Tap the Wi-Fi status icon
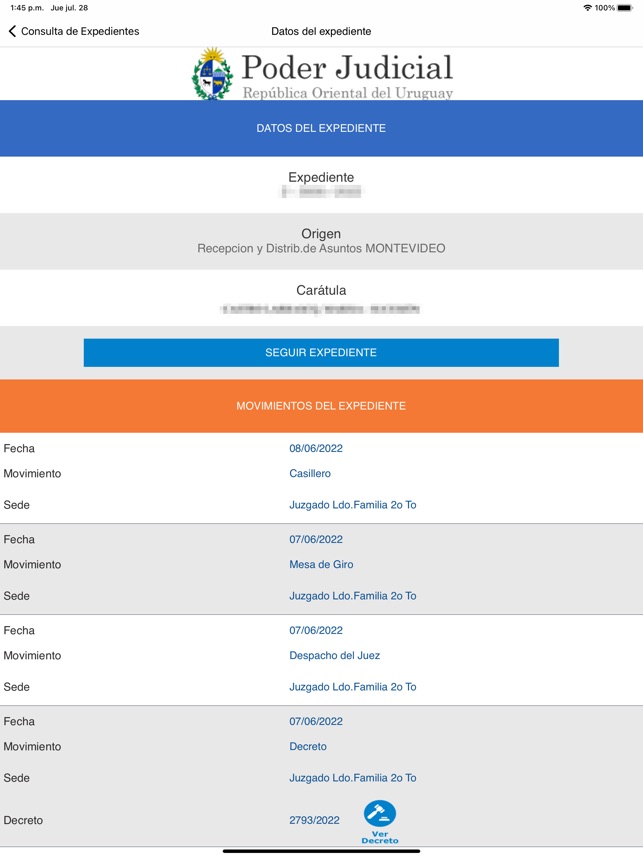 (585, 8)
